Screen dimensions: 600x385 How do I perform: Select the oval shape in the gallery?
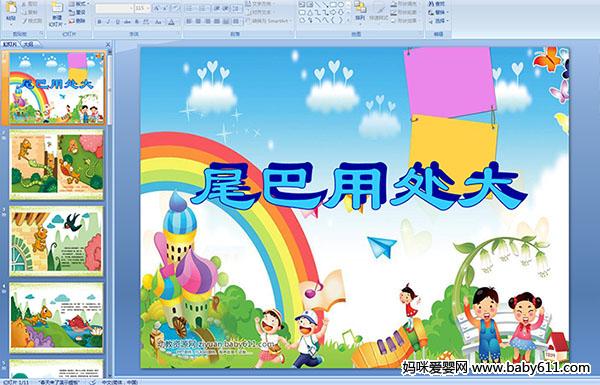[341, 4]
